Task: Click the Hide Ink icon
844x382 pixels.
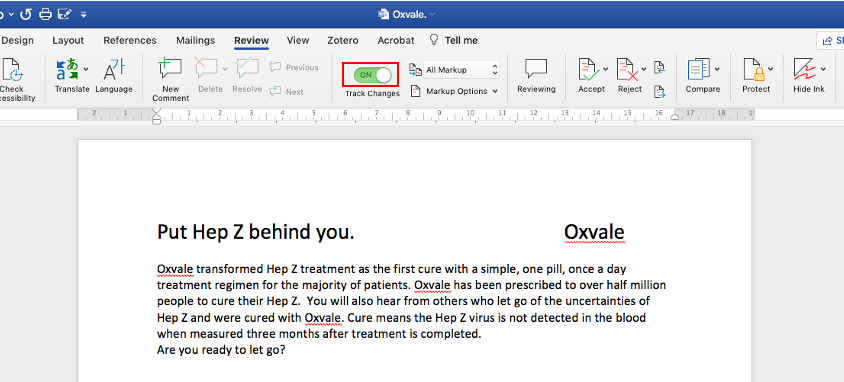Action: tap(805, 69)
